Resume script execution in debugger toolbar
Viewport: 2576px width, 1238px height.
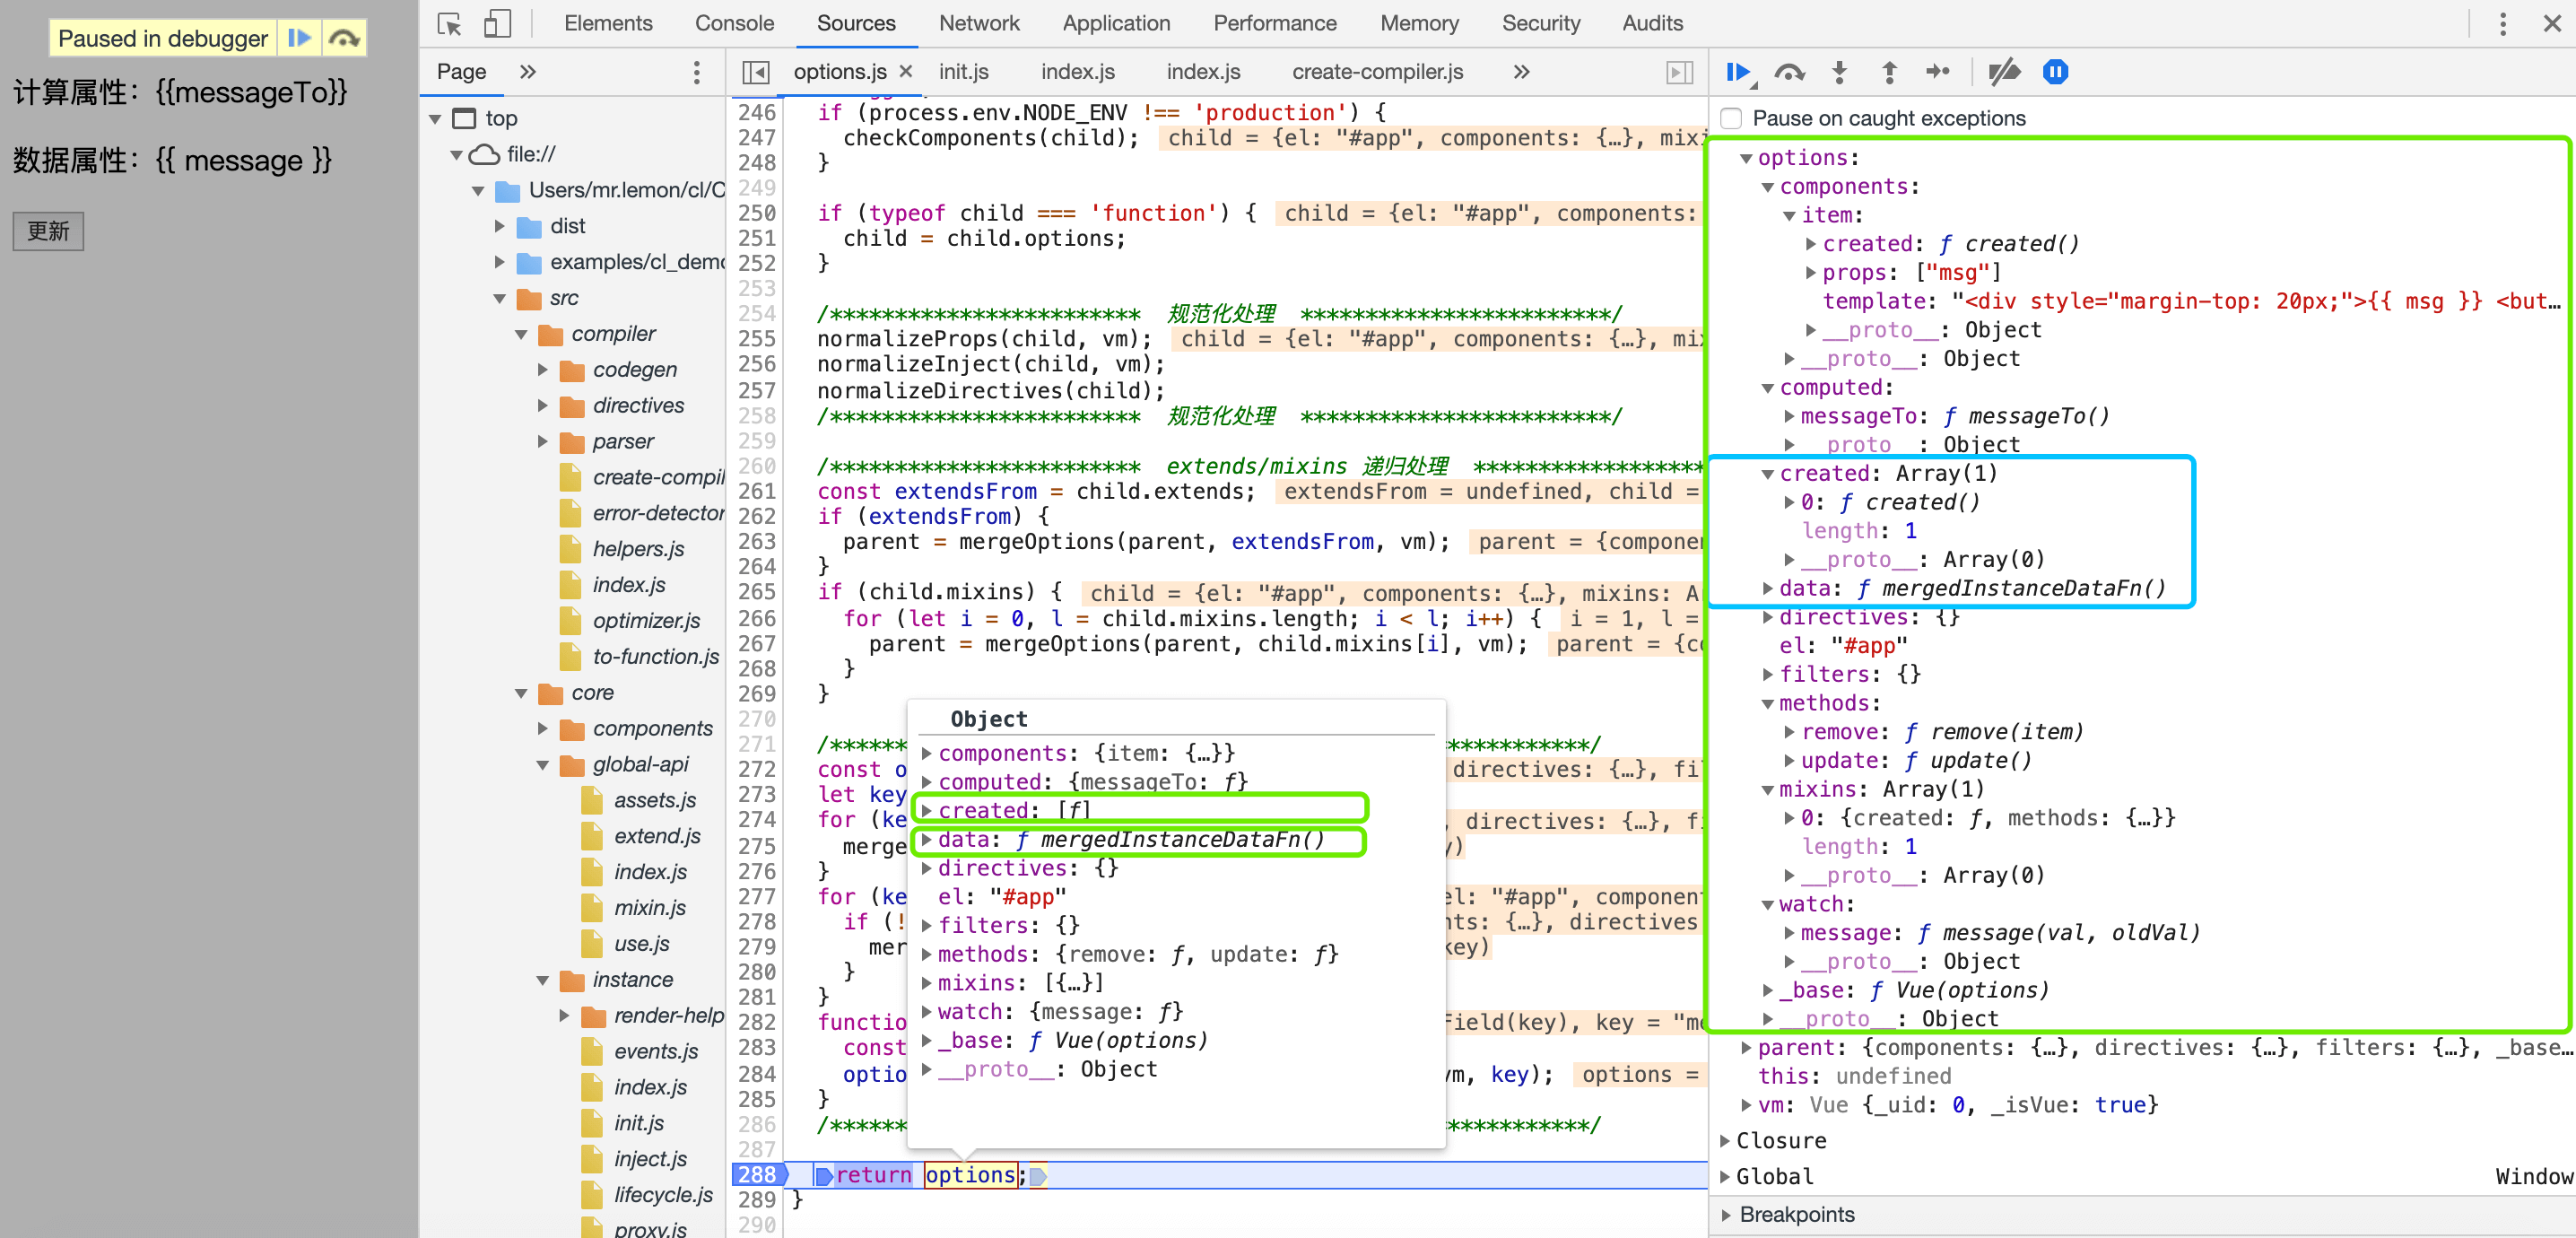tap(1738, 72)
